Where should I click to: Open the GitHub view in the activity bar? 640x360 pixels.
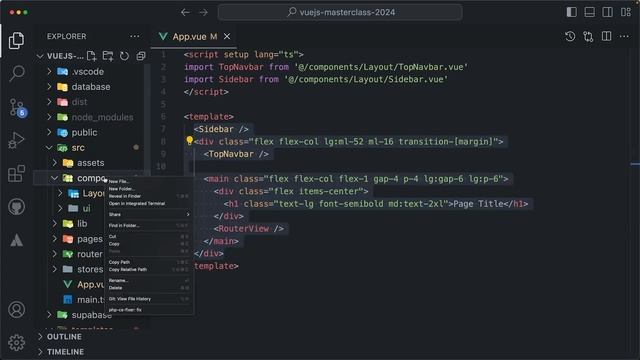pyautogui.click(x=16, y=207)
